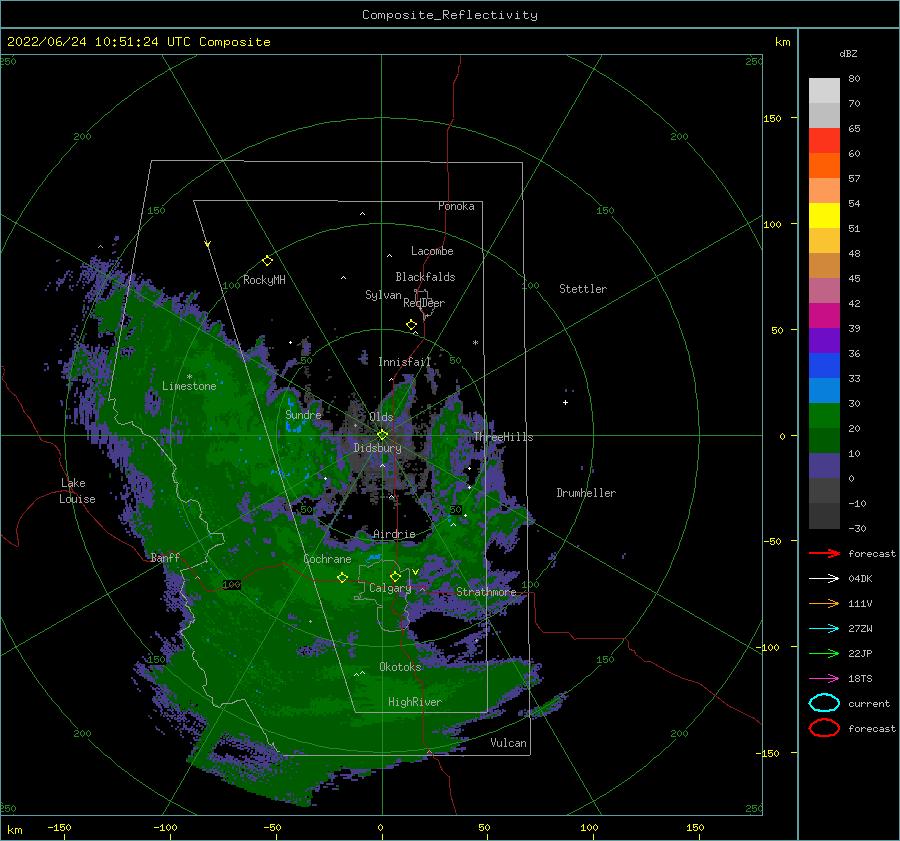Click the yellow diamond marker below Cochrane

(x=343, y=578)
